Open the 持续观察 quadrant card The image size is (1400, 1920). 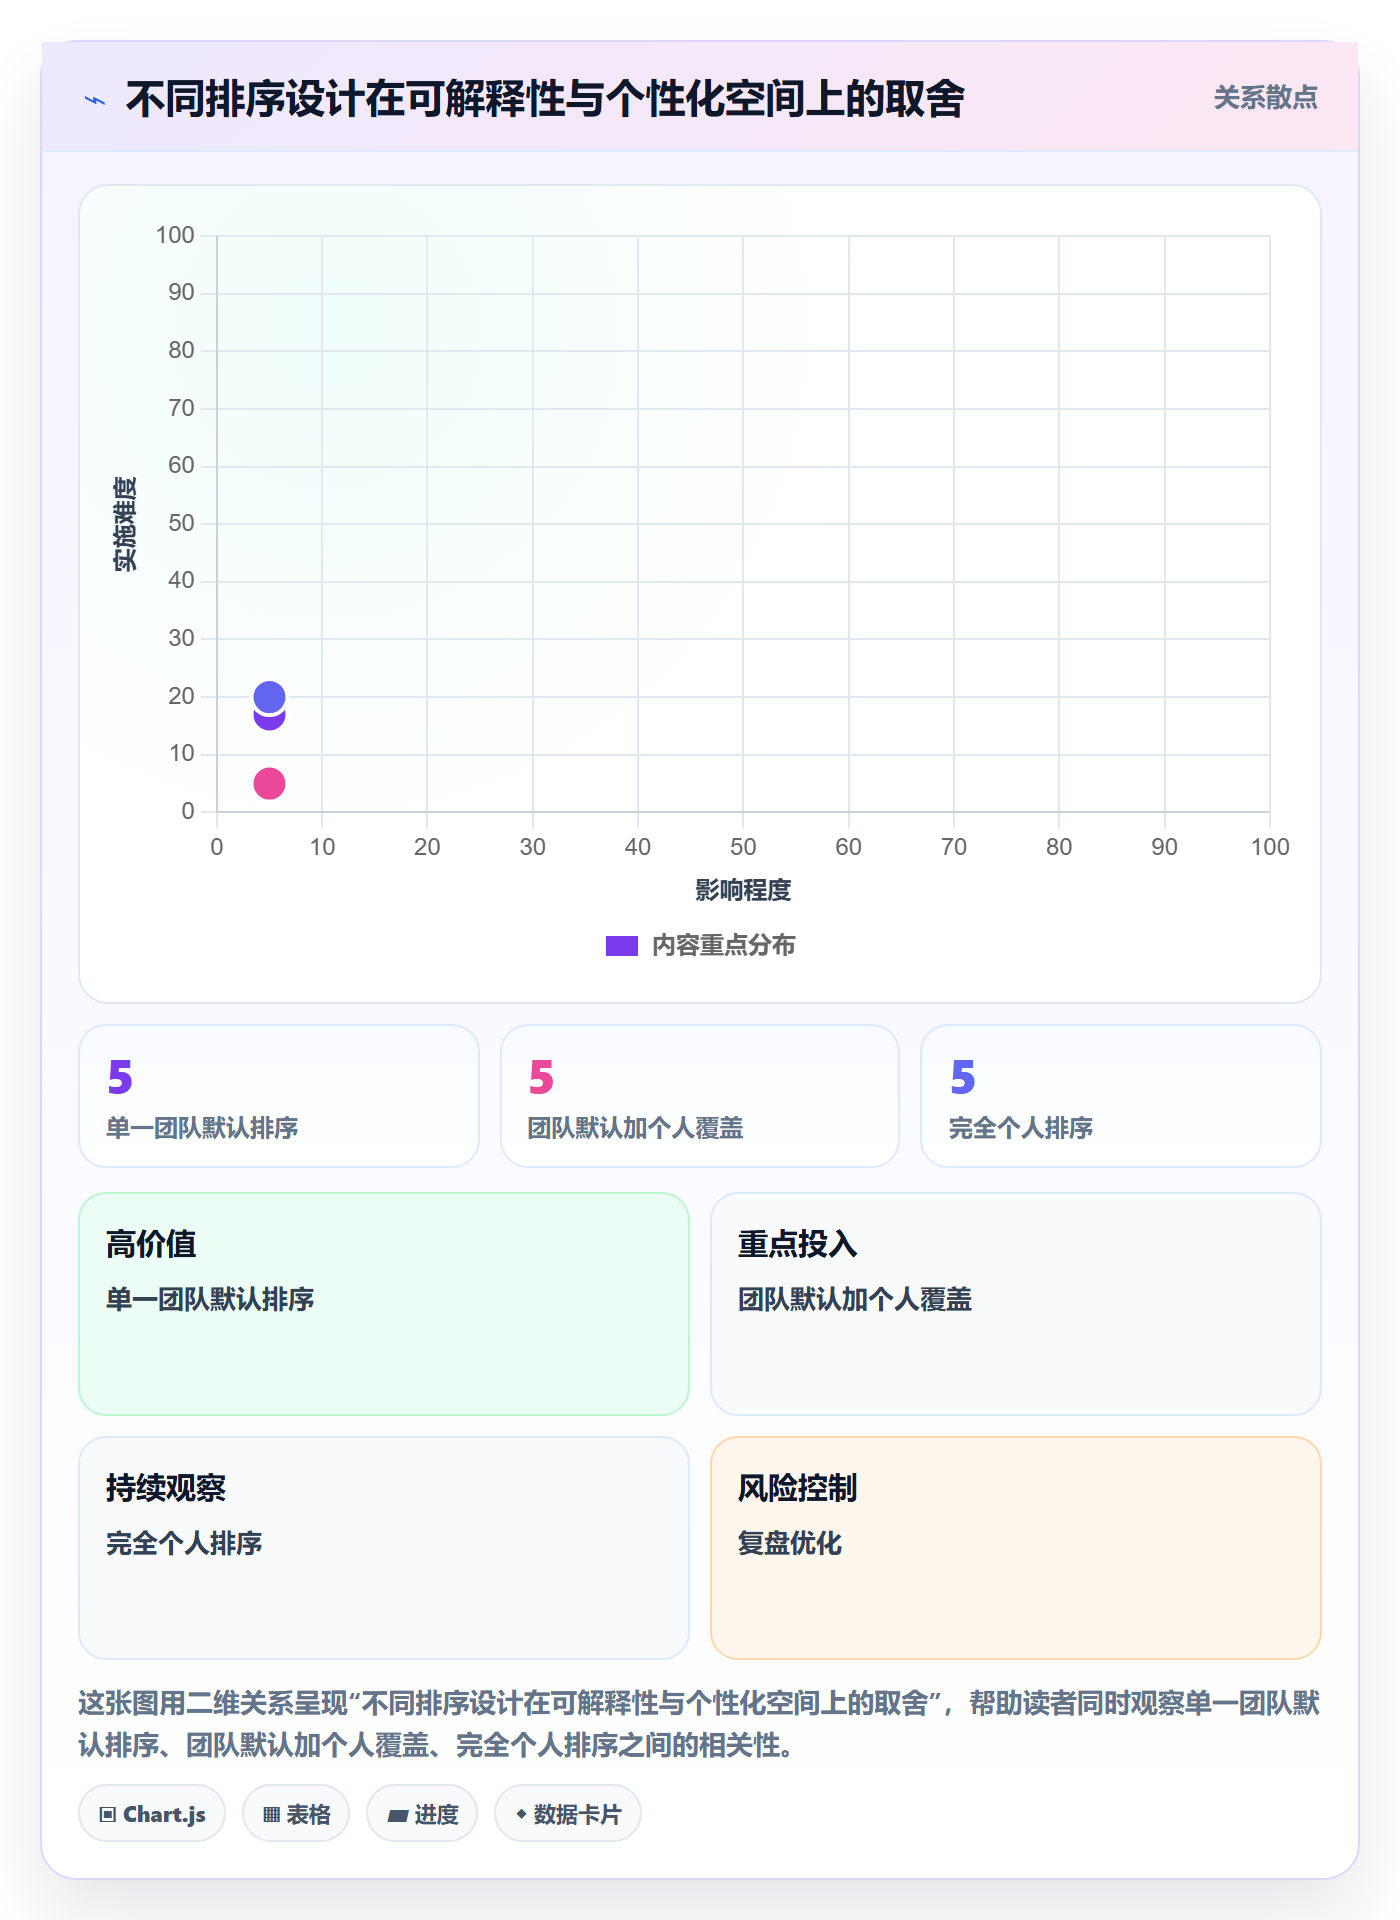point(384,1548)
